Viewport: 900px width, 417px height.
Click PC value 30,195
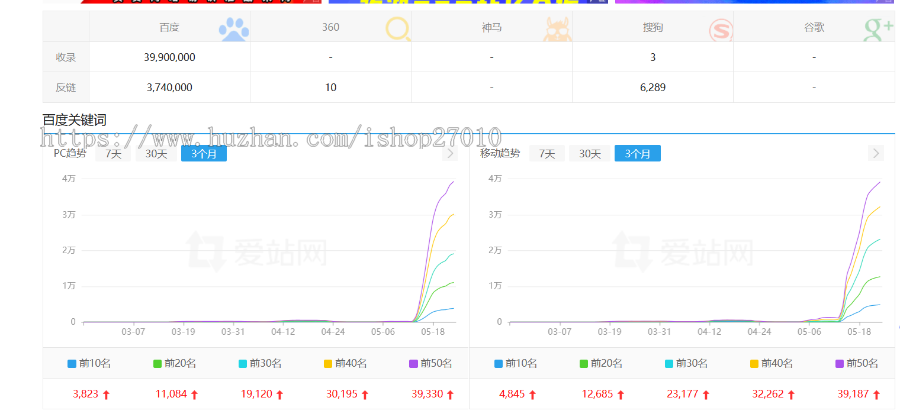[342, 395]
